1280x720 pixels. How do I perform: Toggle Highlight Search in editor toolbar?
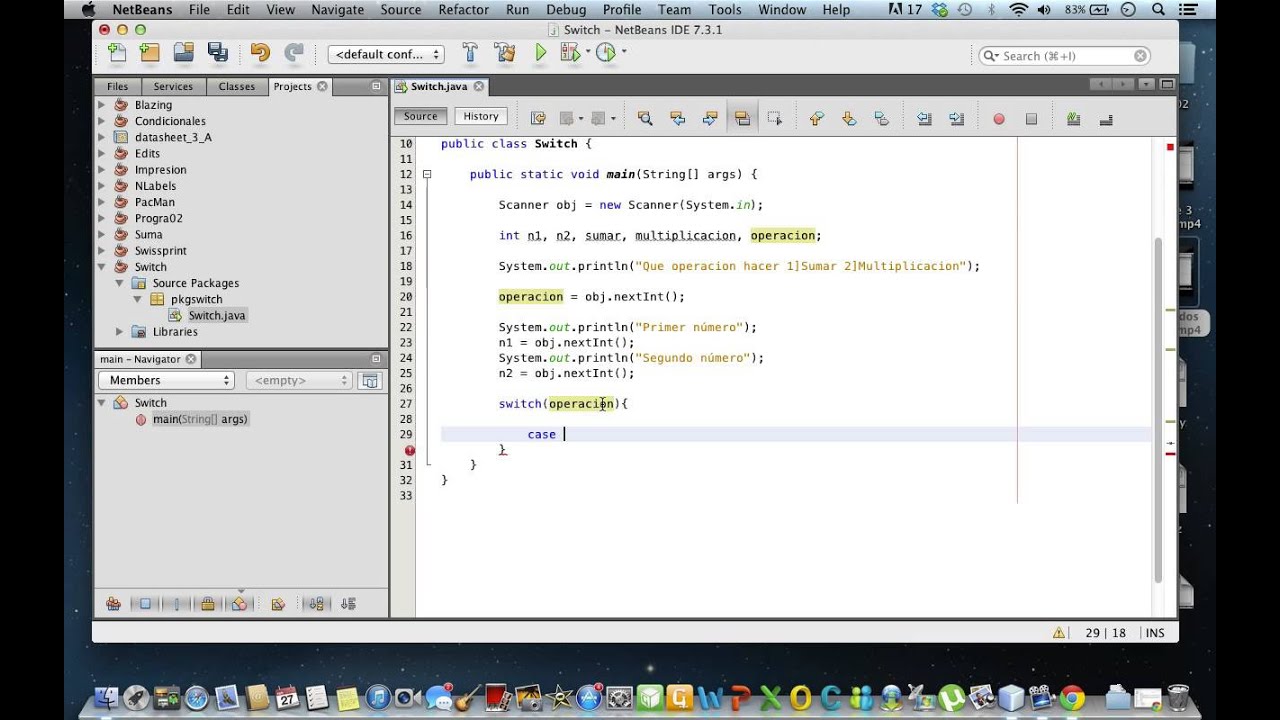pos(742,118)
